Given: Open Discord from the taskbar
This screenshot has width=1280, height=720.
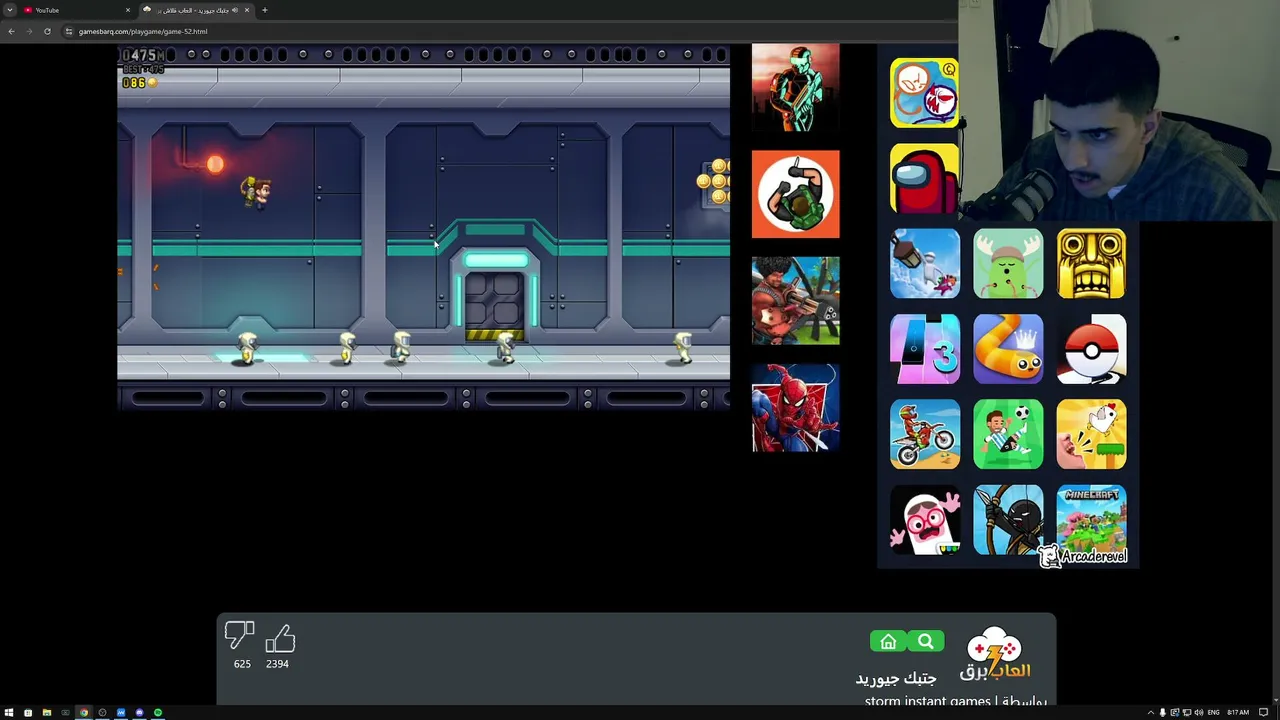Looking at the screenshot, I should pyautogui.click(x=139, y=713).
